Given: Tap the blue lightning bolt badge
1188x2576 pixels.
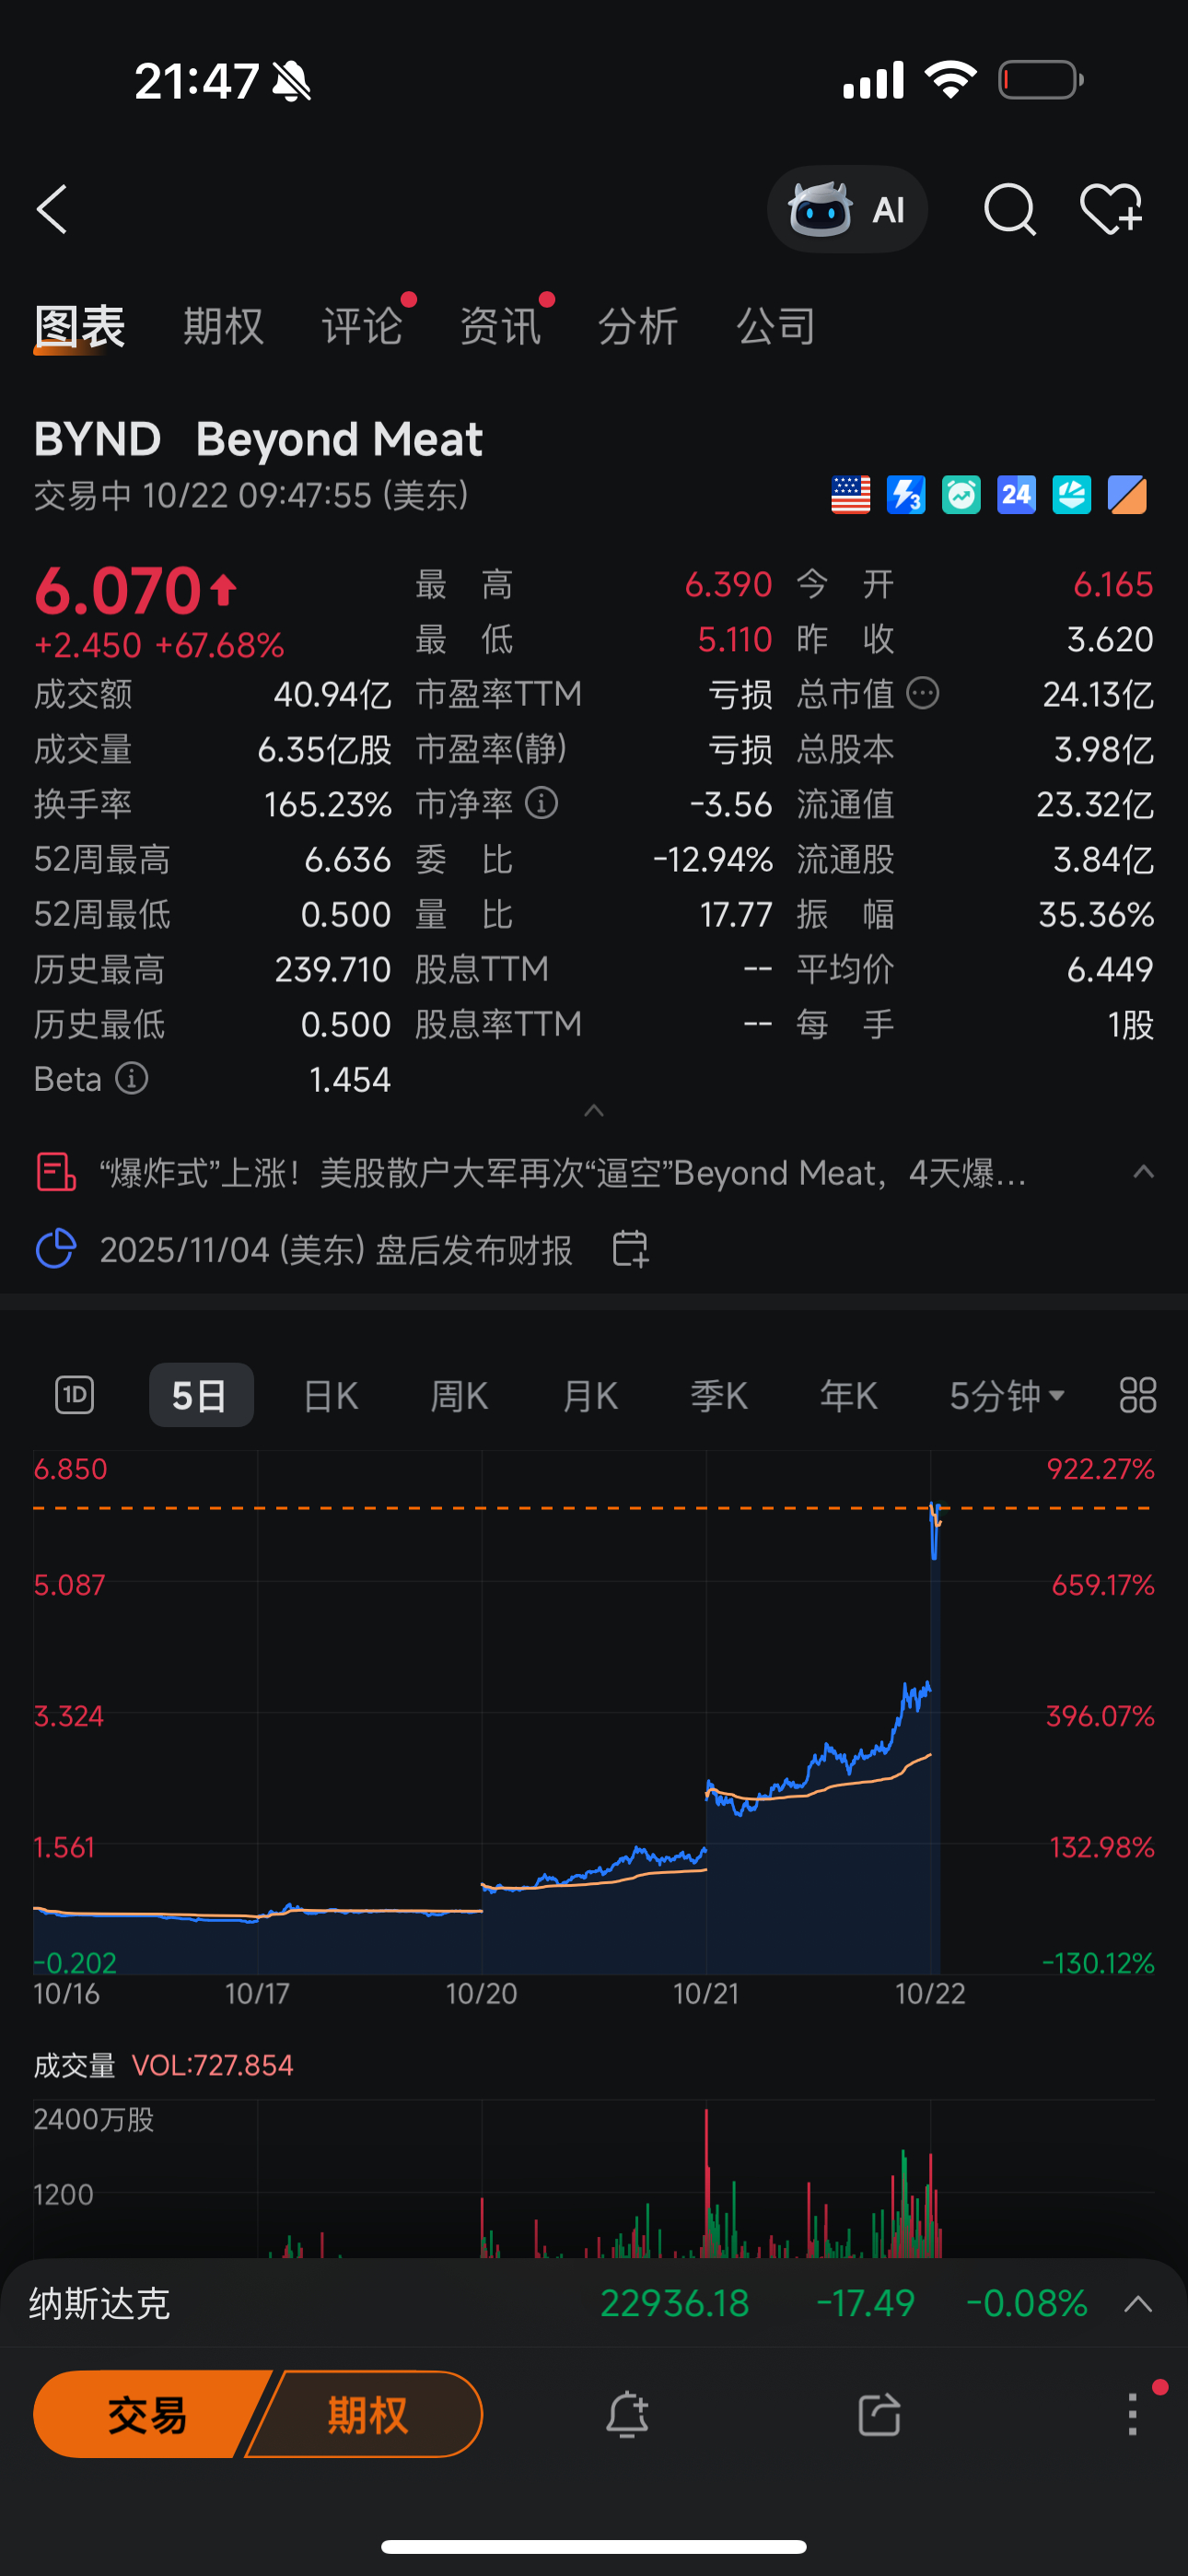Looking at the screenshot, I should 906,495.
